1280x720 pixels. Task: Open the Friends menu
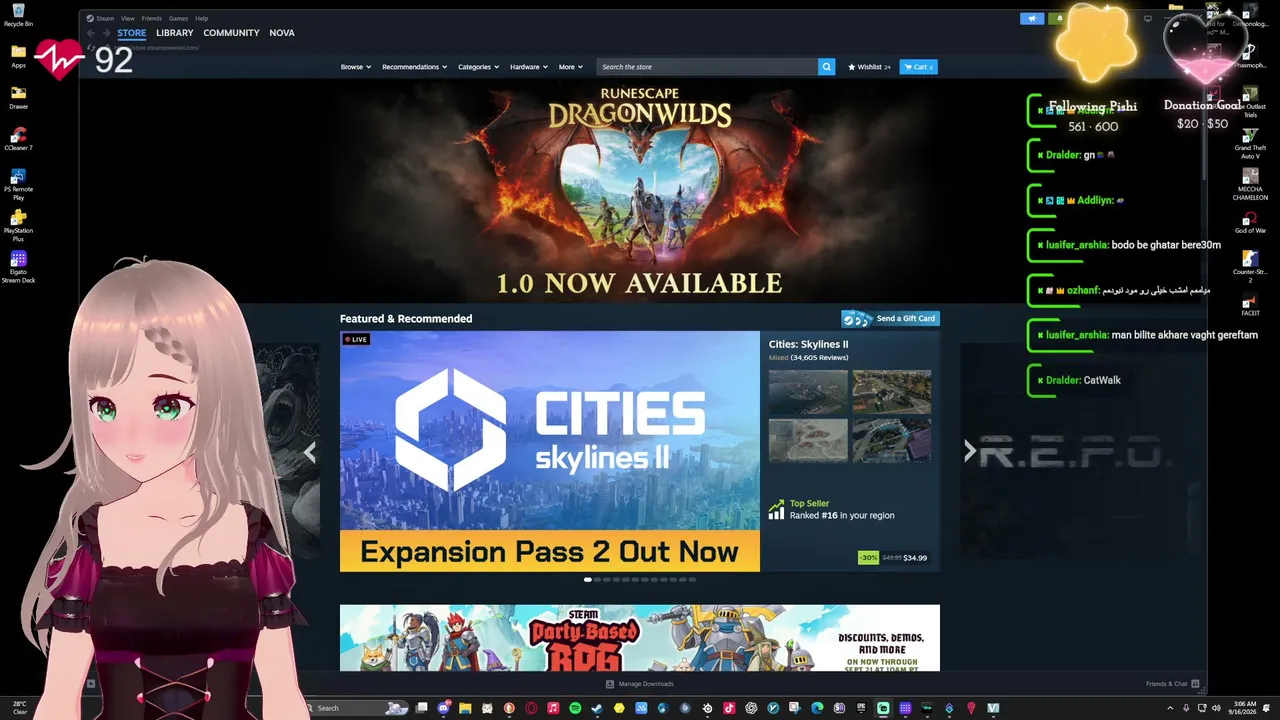click(152, 18)
